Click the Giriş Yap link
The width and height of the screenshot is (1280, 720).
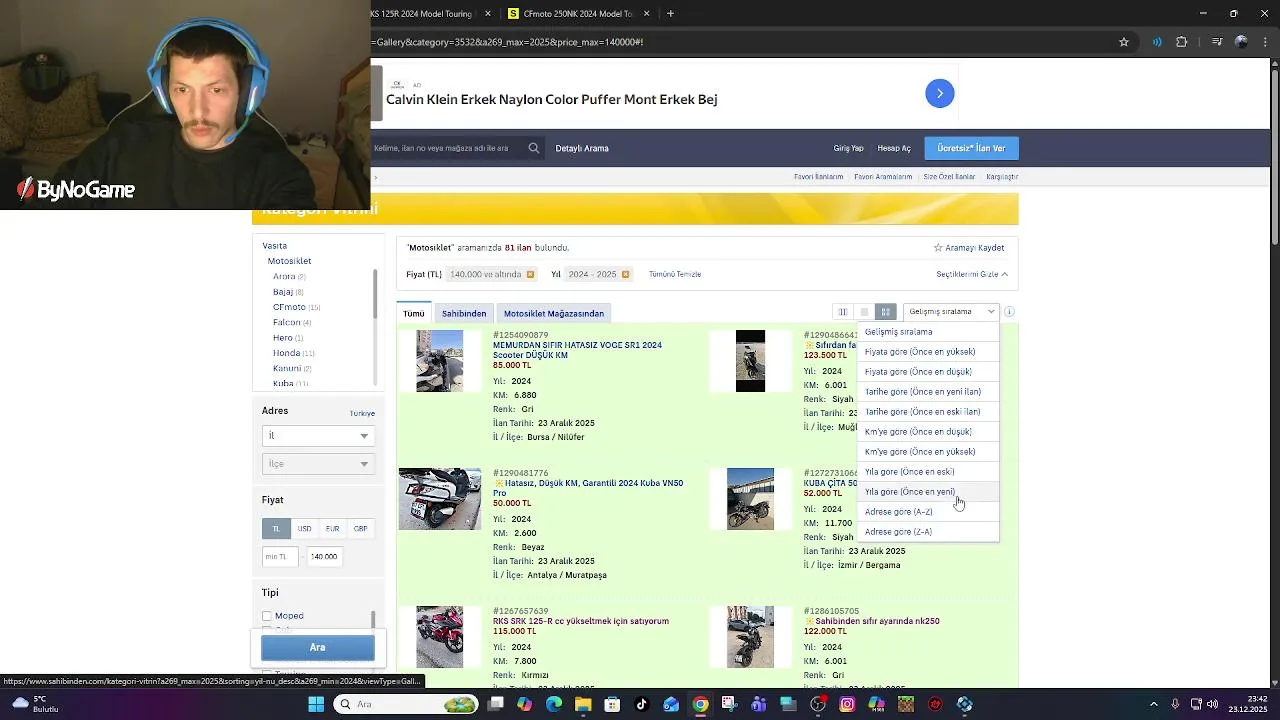pyautogui.click(x=849, y=148)
